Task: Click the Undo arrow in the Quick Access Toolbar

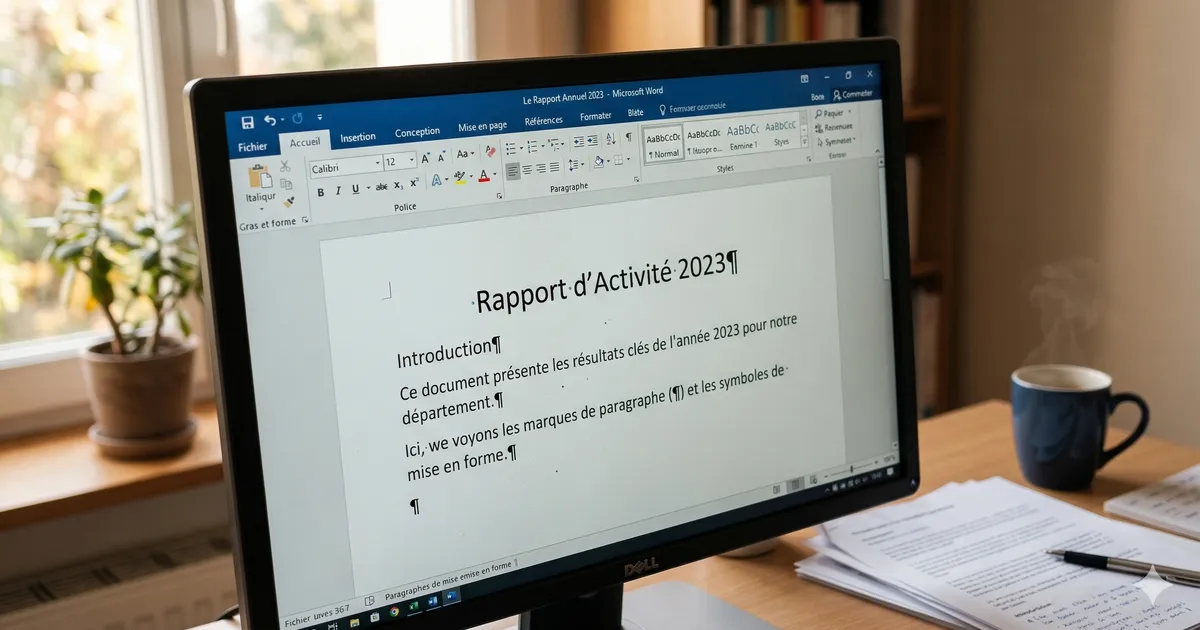Action: [270, 120]
